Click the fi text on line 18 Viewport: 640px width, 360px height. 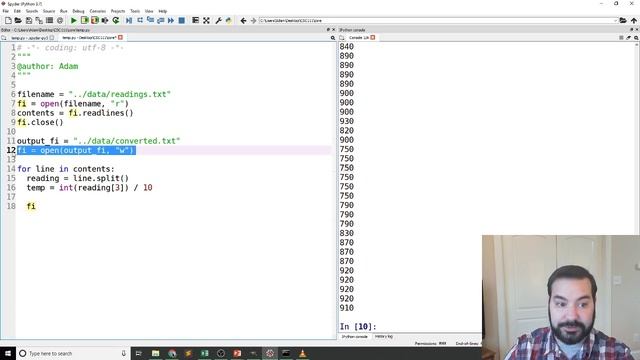click(x=31, y=206)
